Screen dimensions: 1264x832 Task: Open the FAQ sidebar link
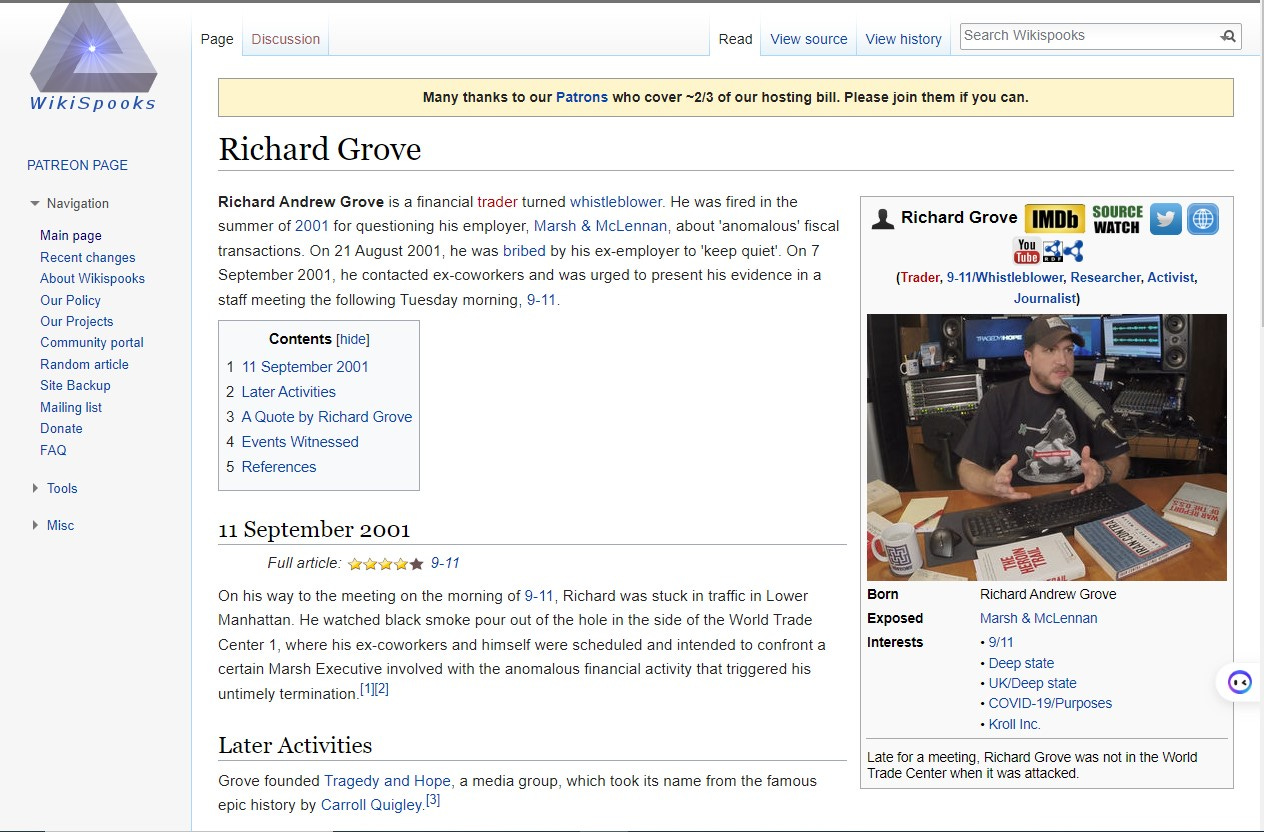tap(53, 450)
